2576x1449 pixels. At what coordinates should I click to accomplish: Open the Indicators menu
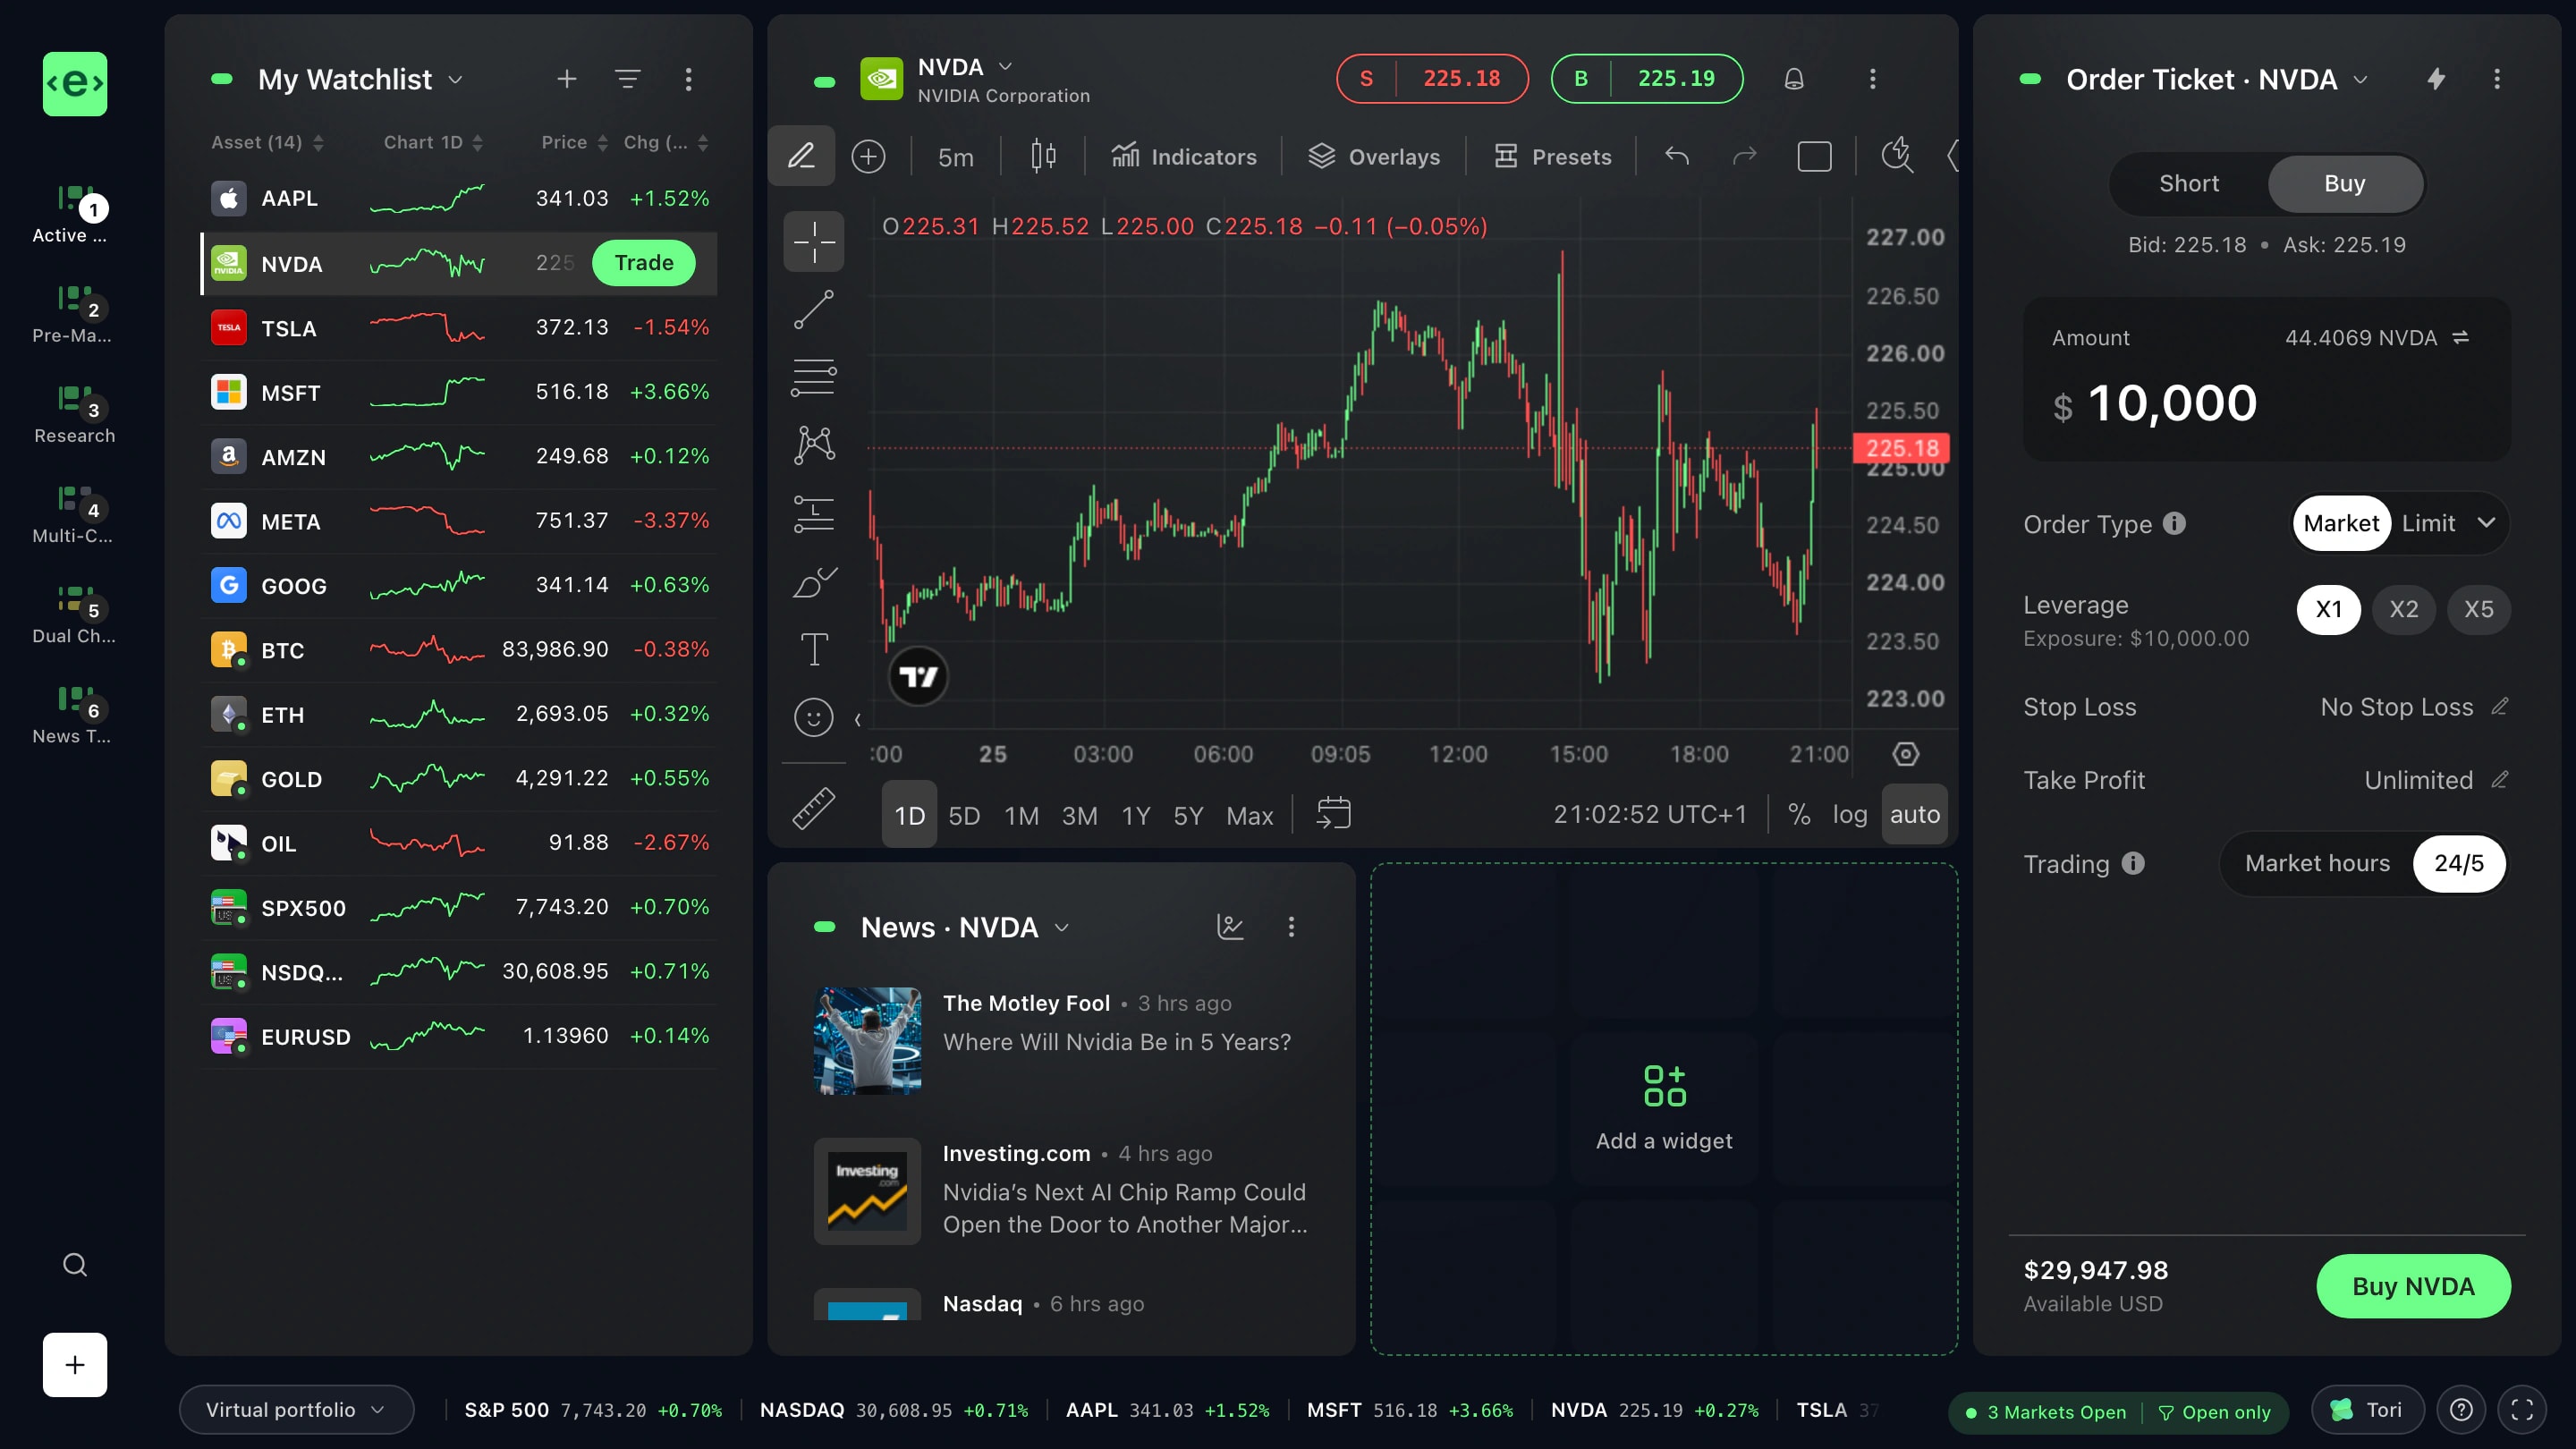(x=1184, y=157)
